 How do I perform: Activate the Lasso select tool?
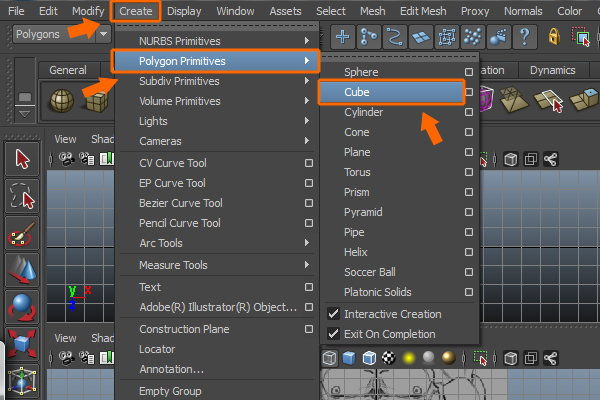[x=22, y=196]
